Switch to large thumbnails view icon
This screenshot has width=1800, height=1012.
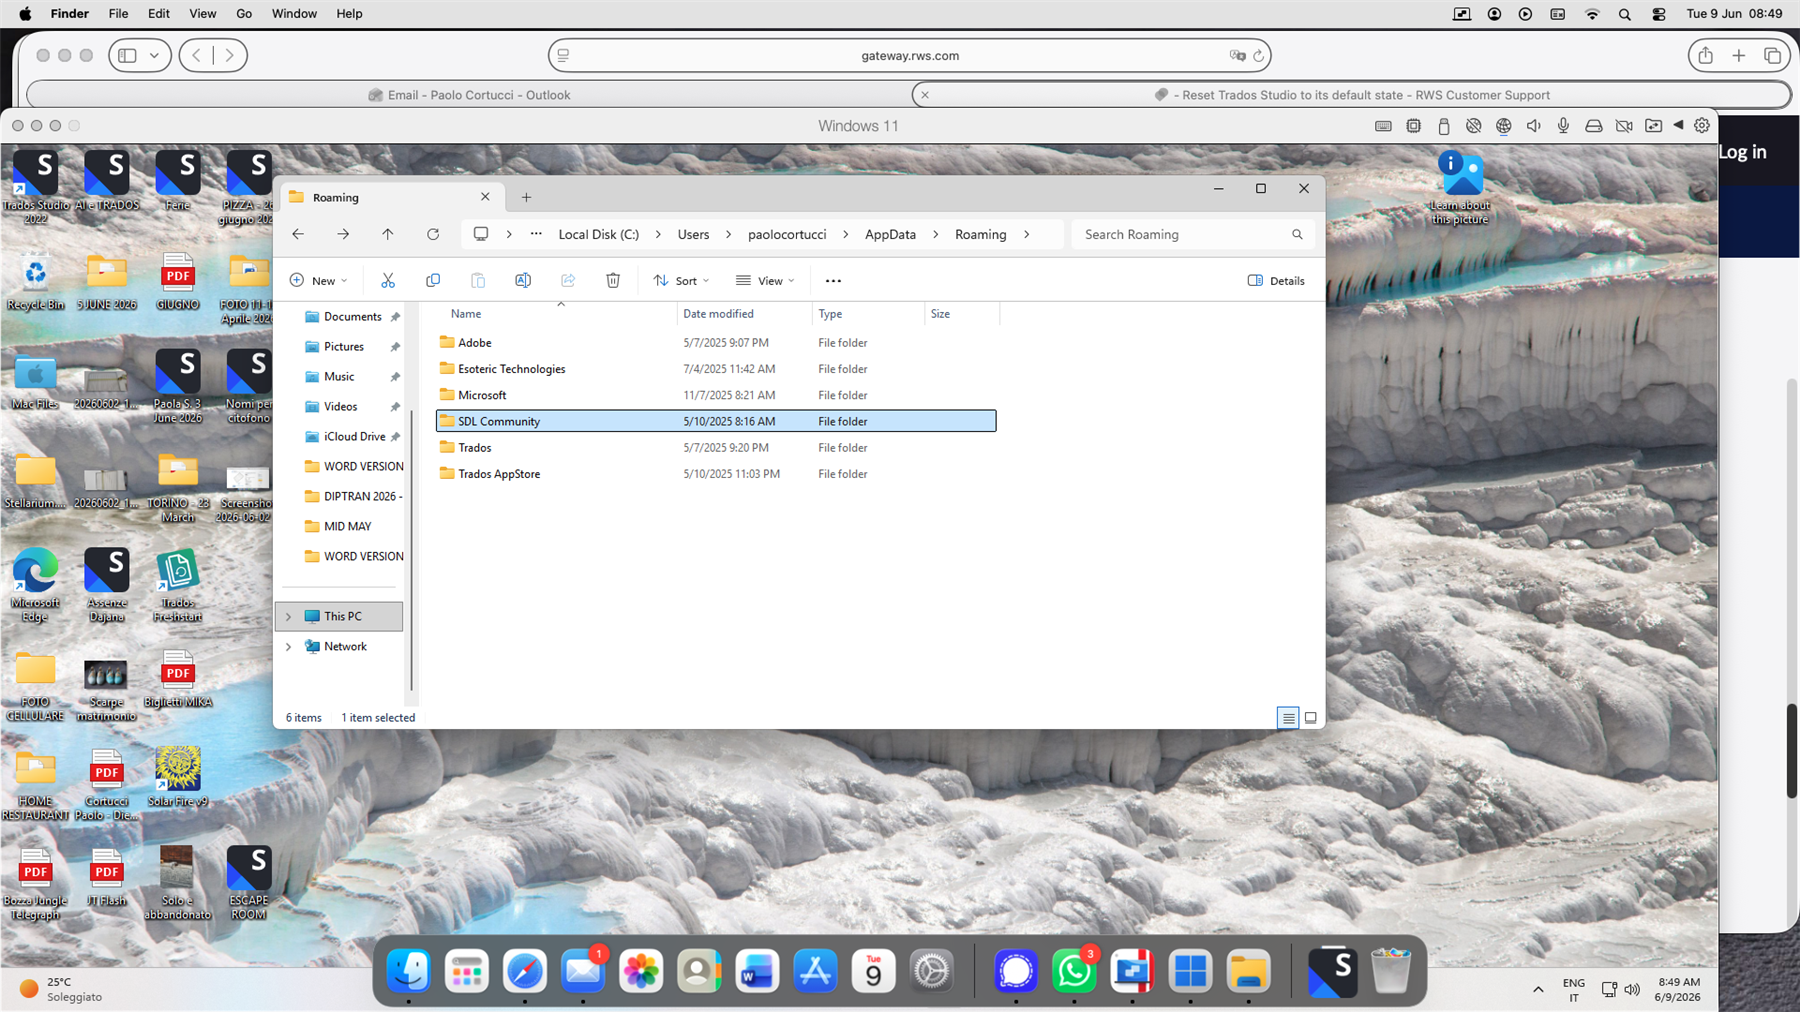point(1311,717)
